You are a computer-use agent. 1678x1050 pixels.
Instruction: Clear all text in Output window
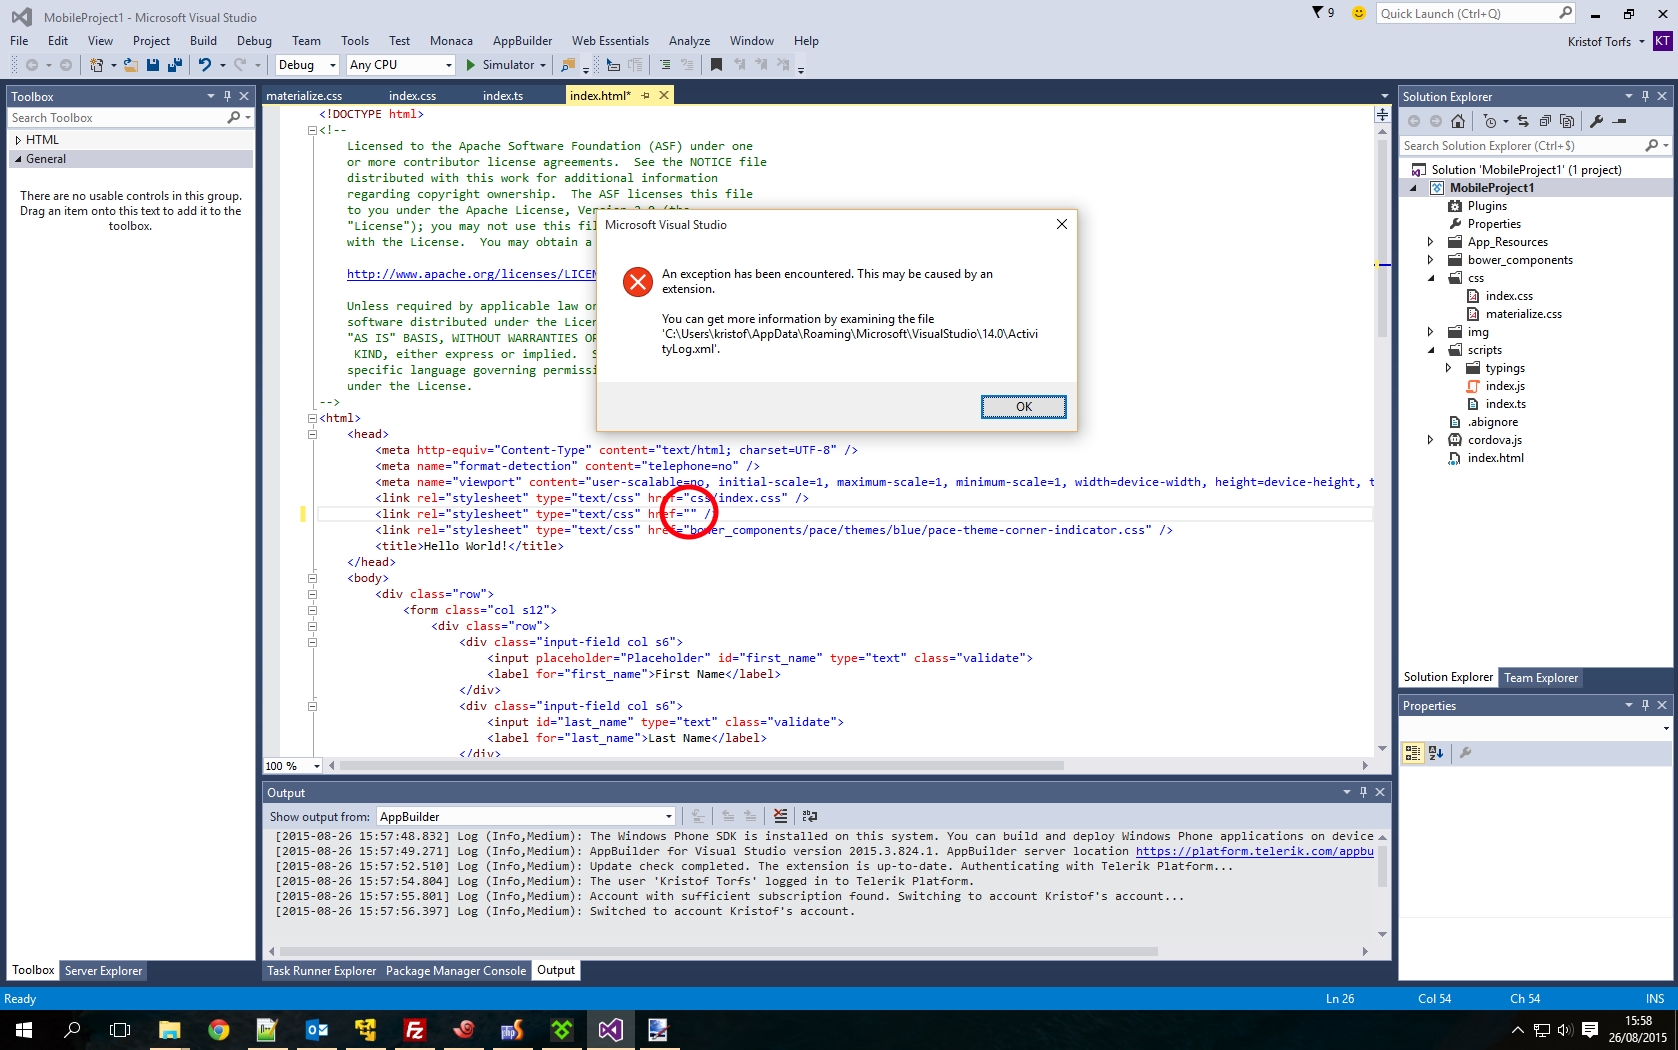780,816
